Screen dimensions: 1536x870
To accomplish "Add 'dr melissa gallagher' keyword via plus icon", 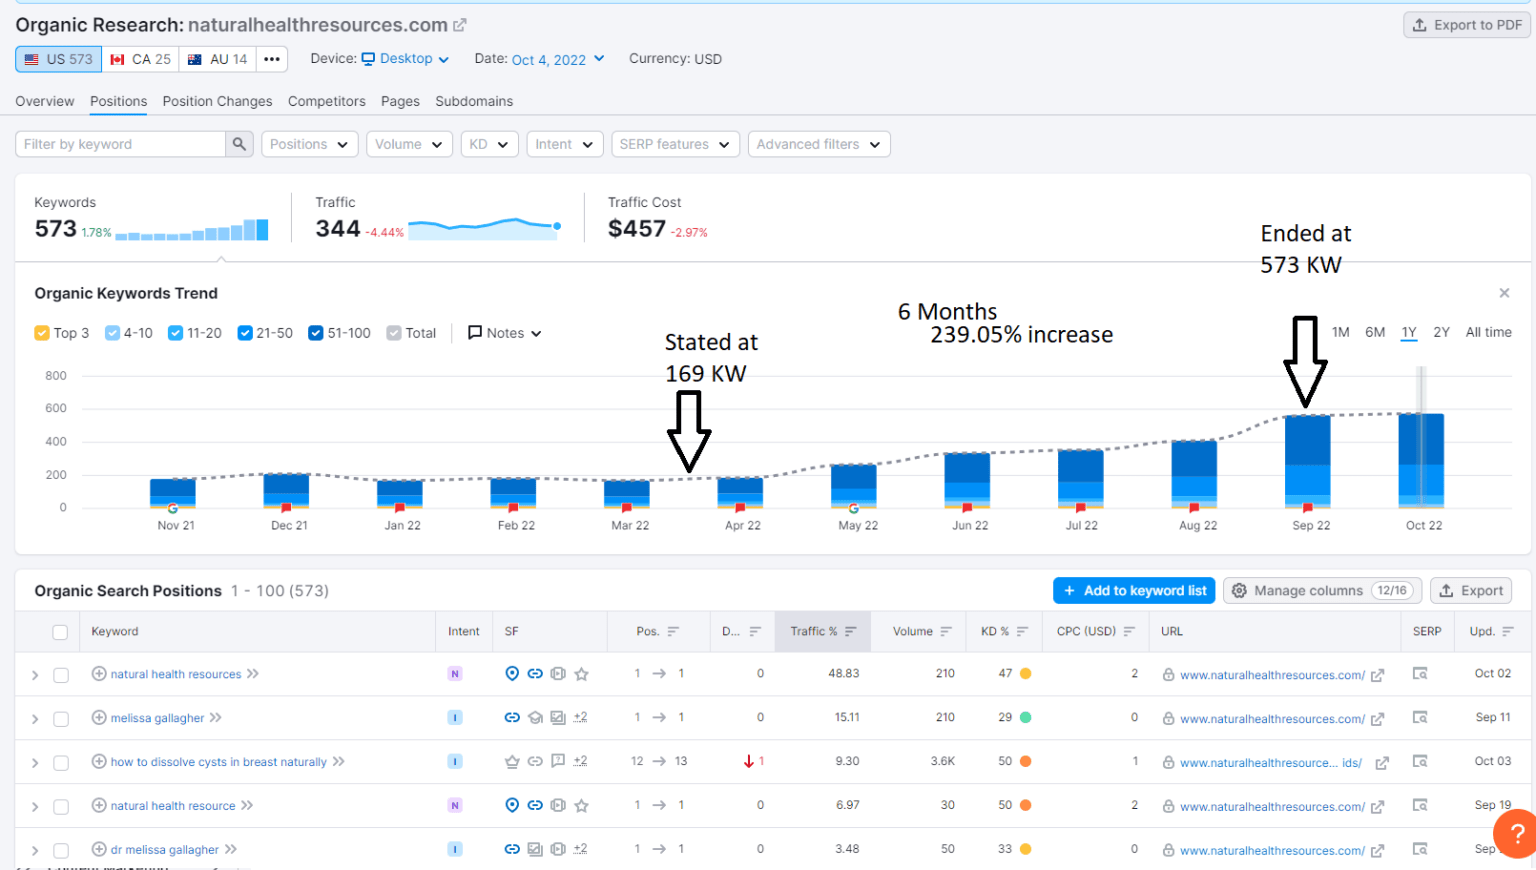I will point(99,850).
